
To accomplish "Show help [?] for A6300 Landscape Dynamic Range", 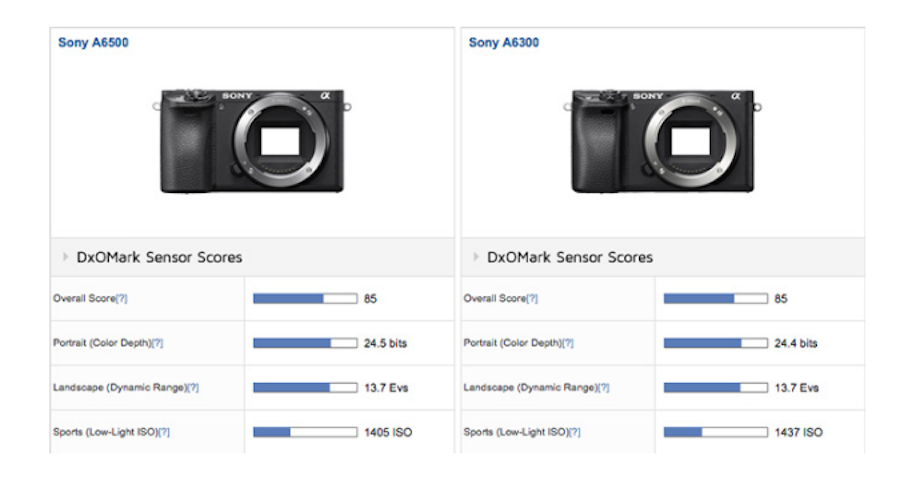I will click(603, 388).
